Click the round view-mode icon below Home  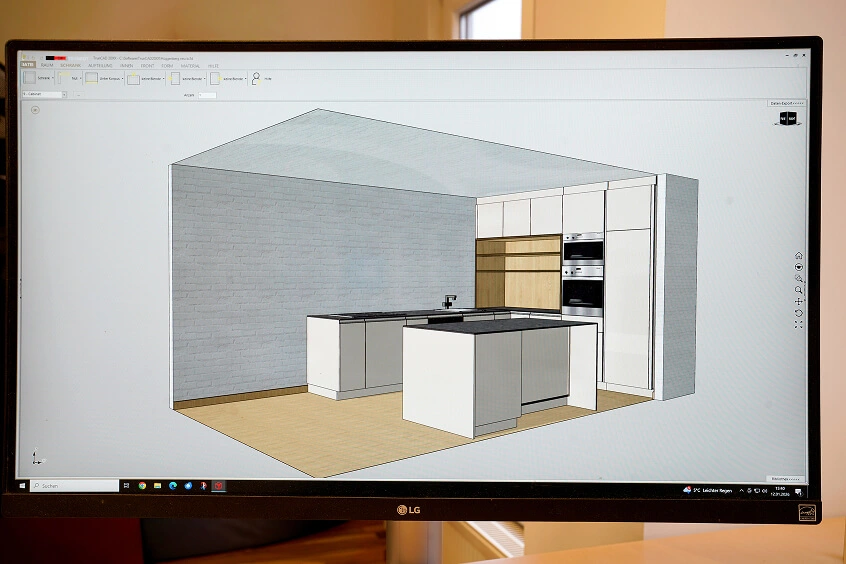(799, 267)
